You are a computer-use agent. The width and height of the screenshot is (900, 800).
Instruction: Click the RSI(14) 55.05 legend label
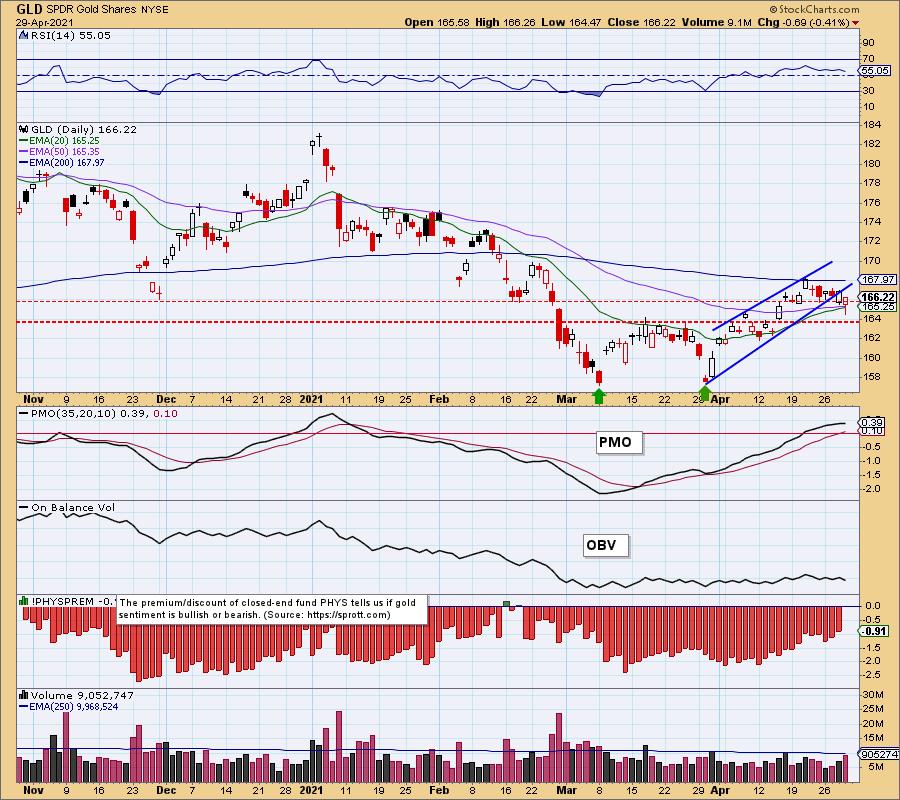point(70,36)
